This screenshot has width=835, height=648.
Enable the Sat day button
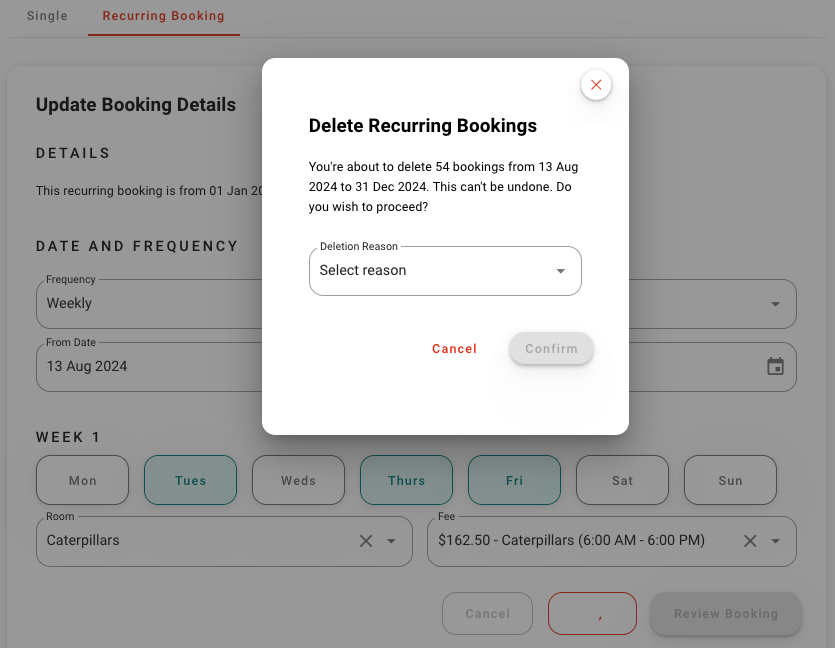pyautogui.click(x=622, y=480)
